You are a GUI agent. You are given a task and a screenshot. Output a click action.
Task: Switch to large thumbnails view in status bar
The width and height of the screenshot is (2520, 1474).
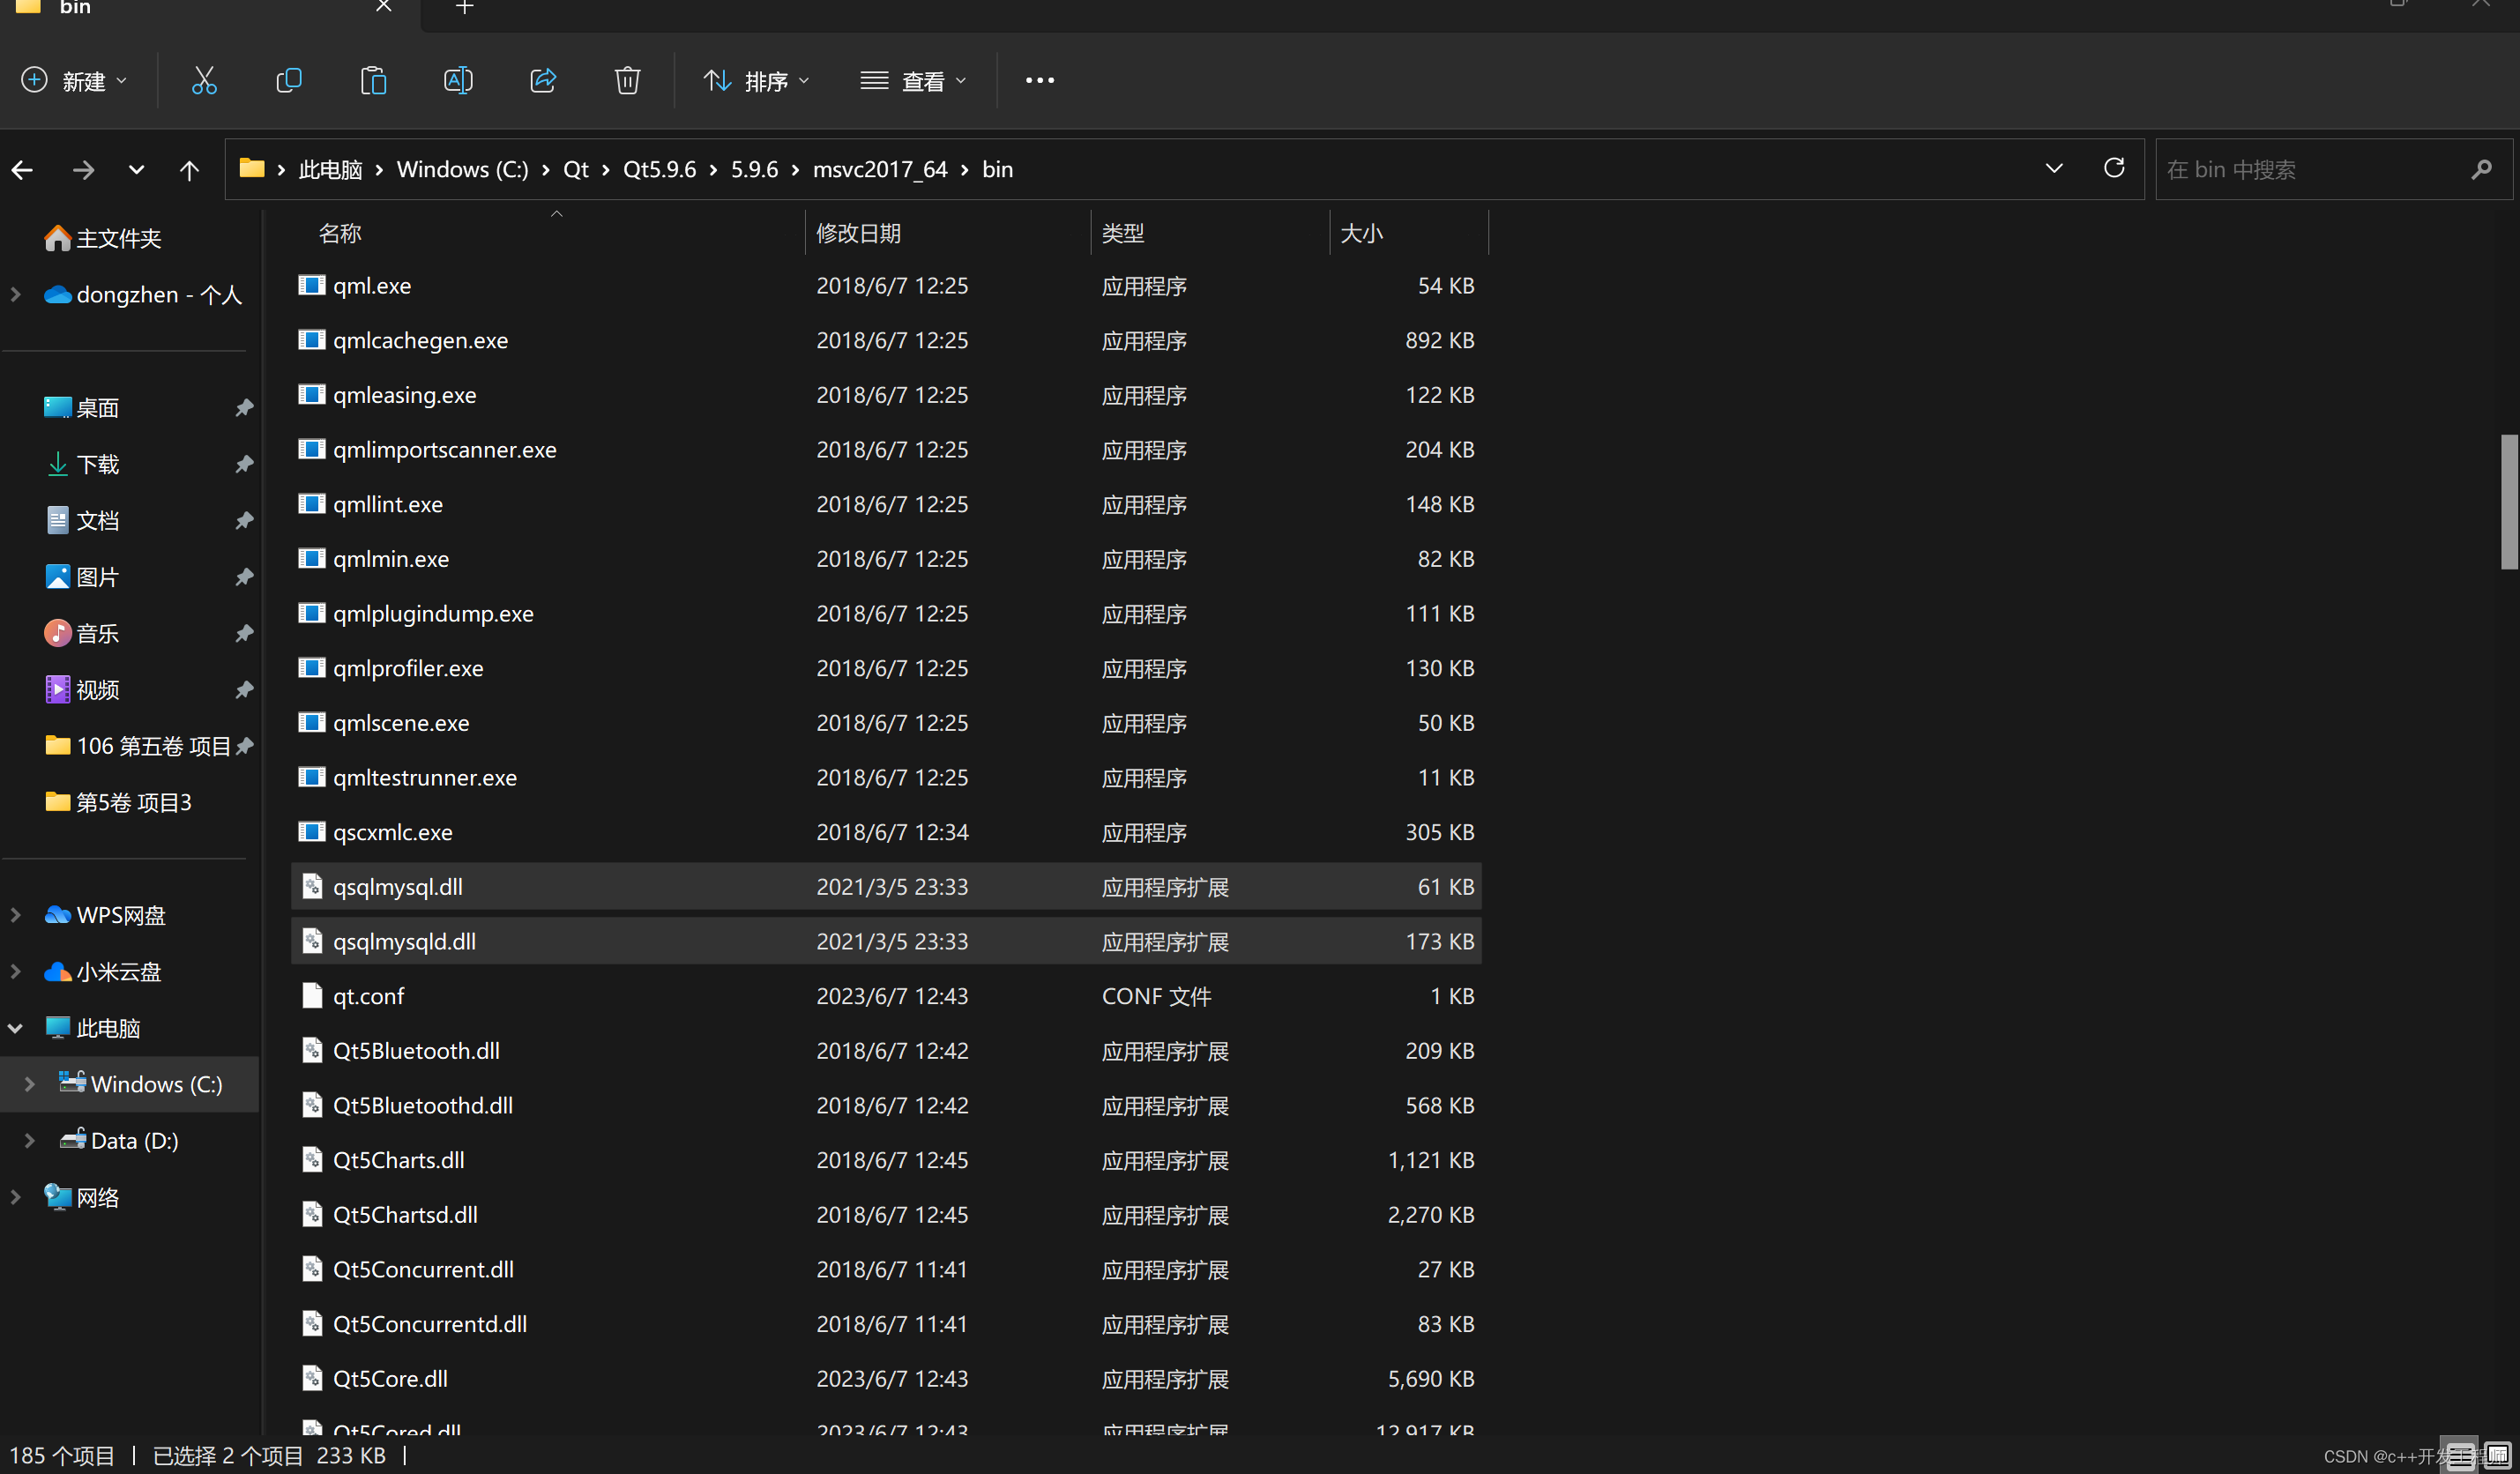point(2497,1455)
